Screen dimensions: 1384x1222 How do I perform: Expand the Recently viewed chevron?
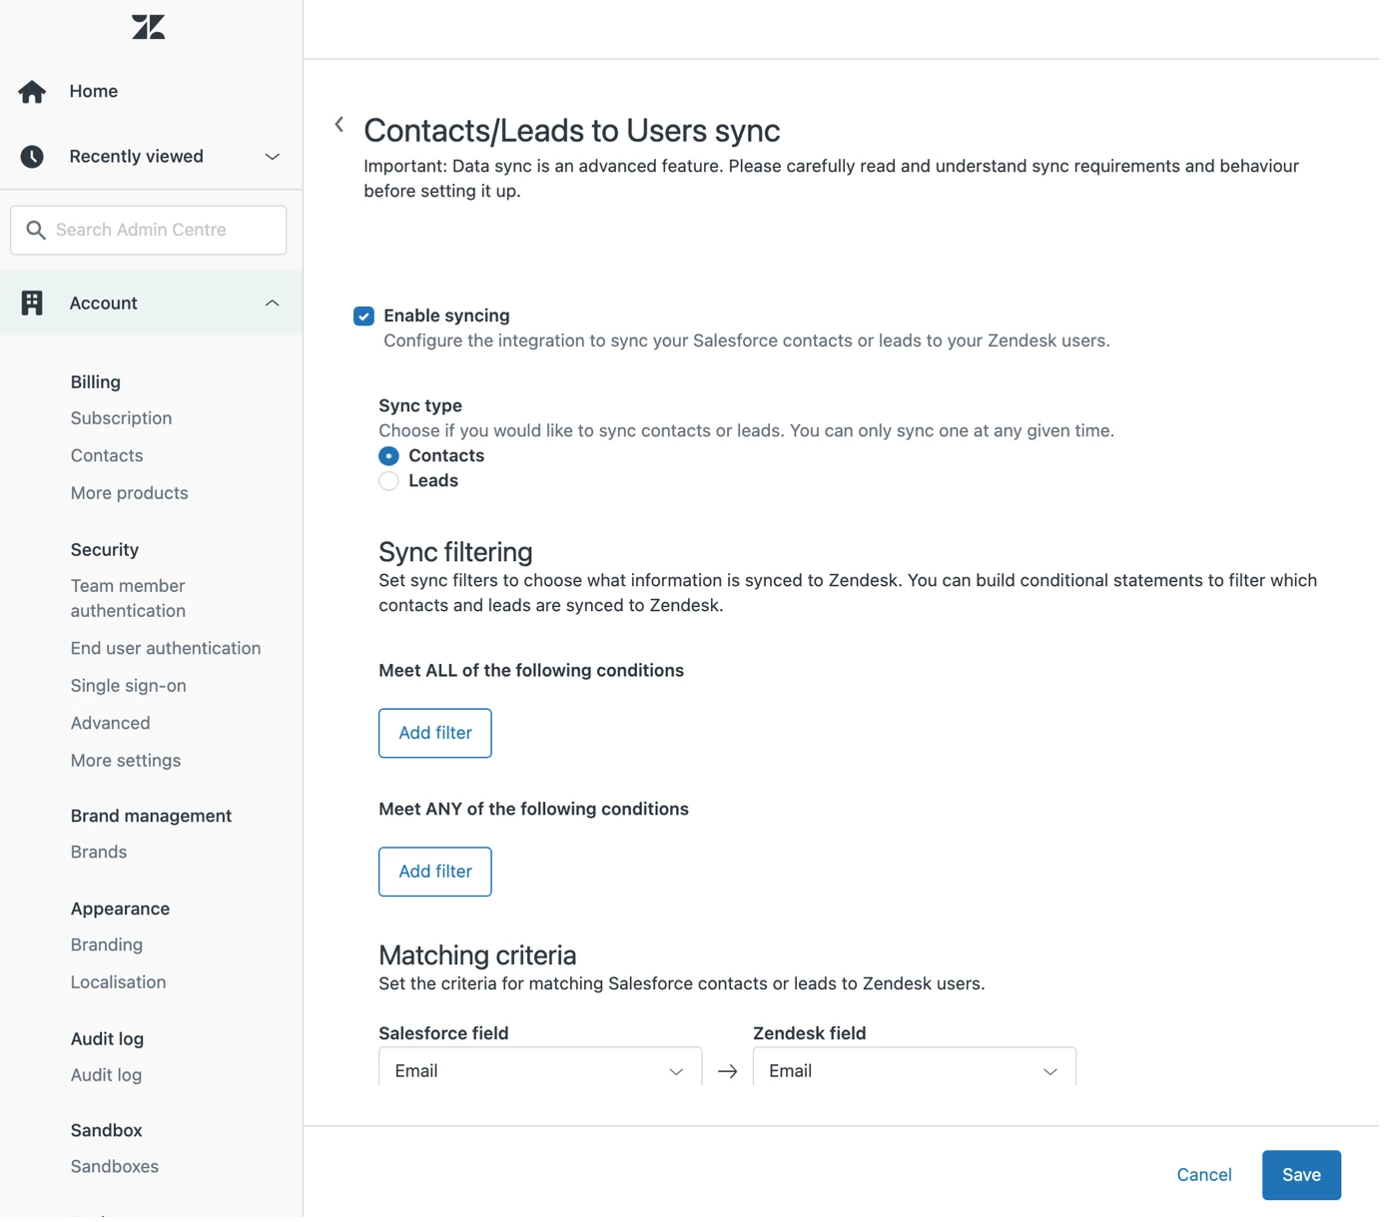(273, 157)
